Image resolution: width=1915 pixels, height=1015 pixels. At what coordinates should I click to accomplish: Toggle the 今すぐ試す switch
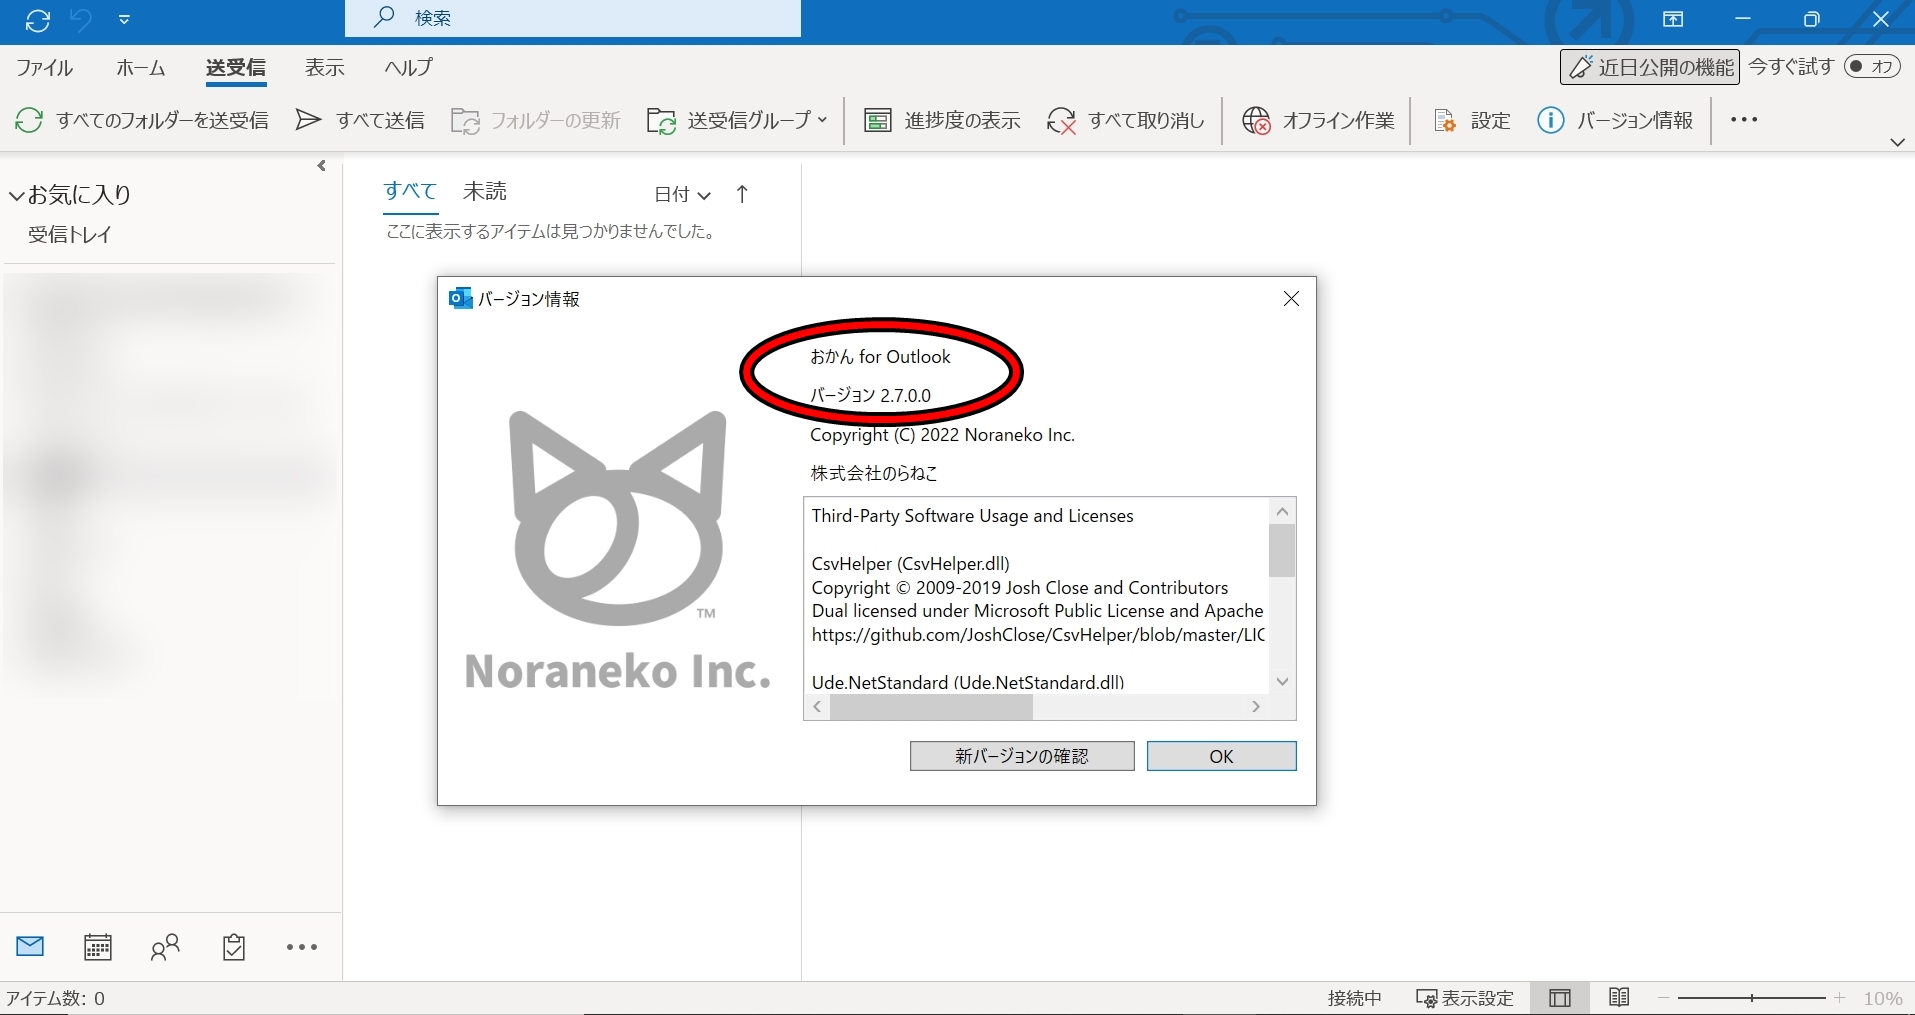pos(1872,67)
